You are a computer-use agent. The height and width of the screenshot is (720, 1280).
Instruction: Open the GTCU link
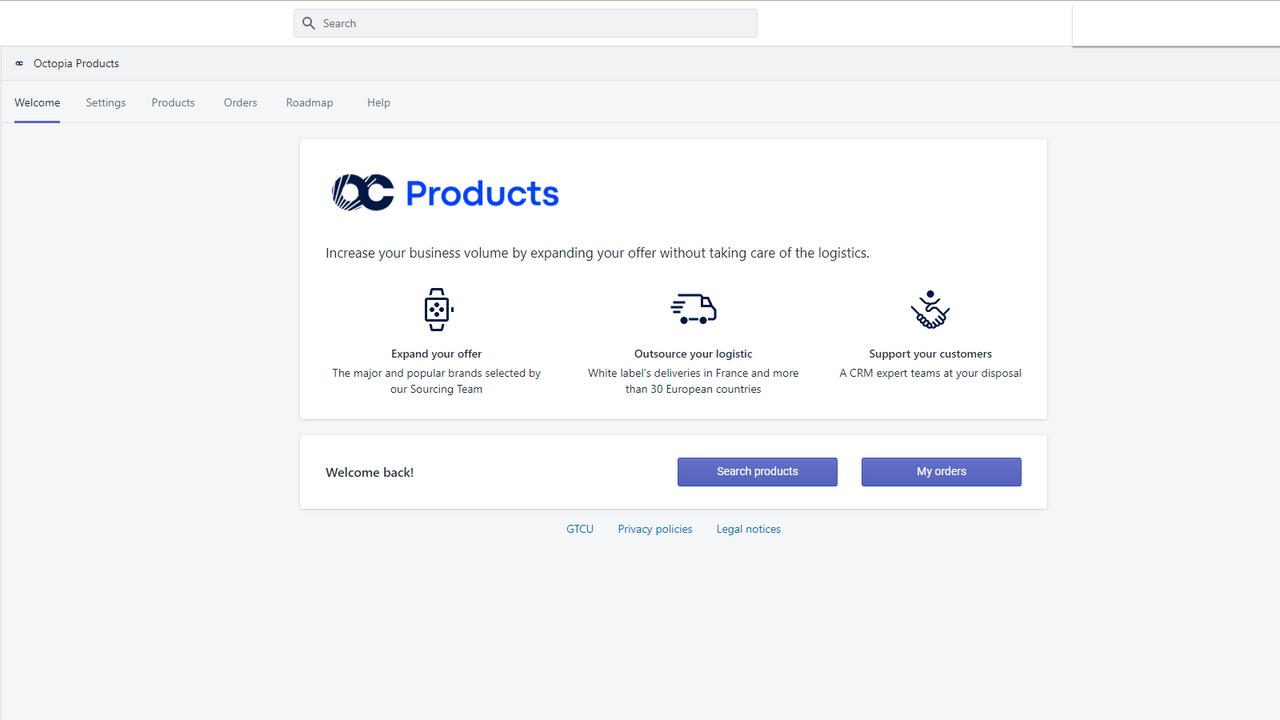point(580,529)
